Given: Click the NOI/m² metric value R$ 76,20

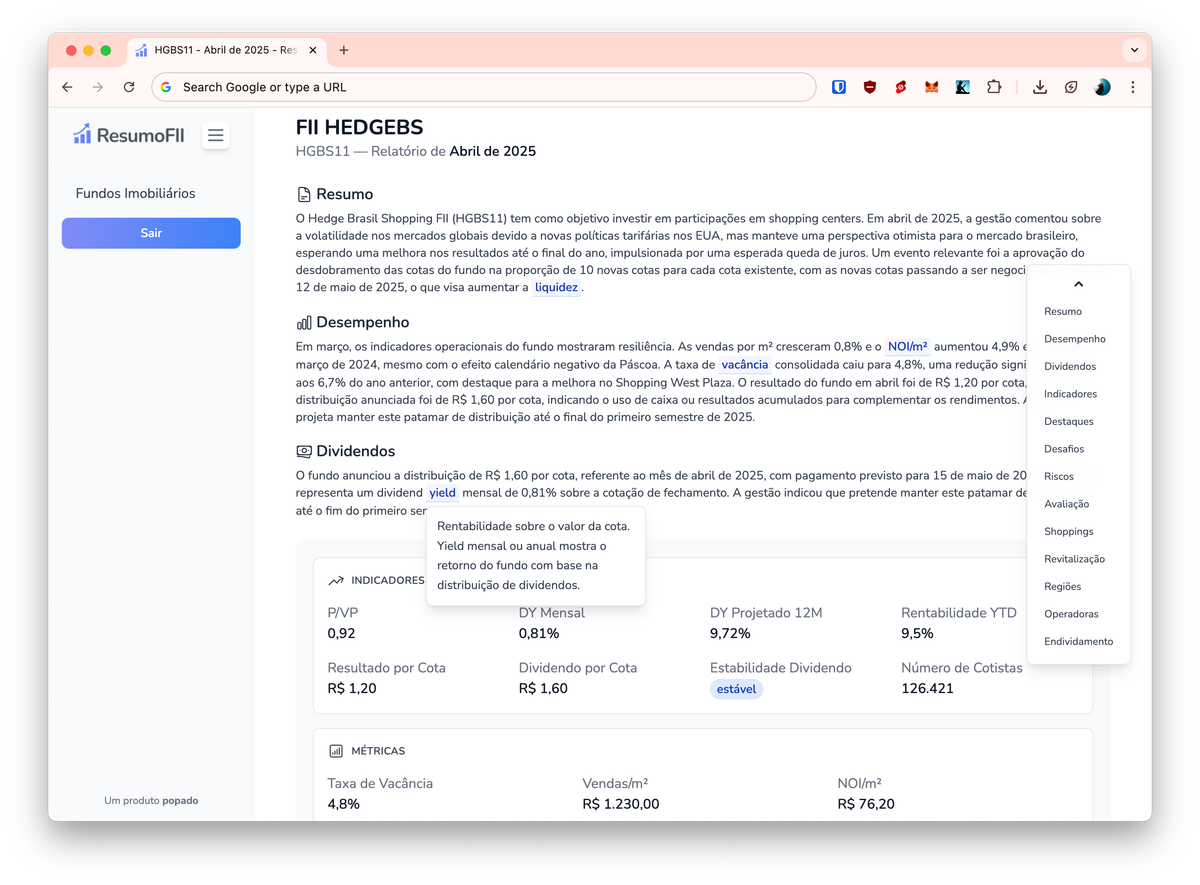Looking at the screenshot, I should click(x=866, y=804).
